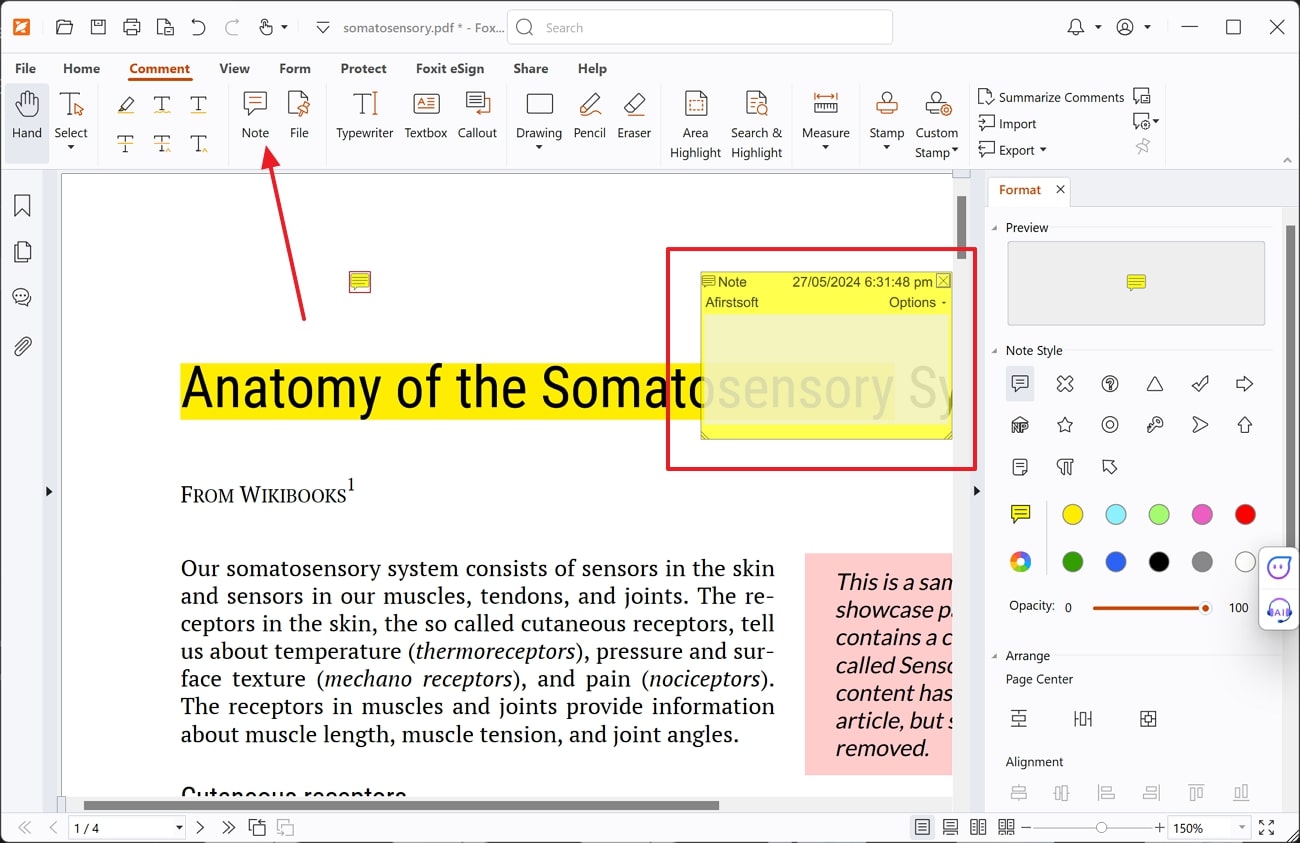The width and height of the screenshot is (1300, 843).
Task: Expand the Drawing tools dropdown
Action: pyautogui.click(x=539, y=148)
